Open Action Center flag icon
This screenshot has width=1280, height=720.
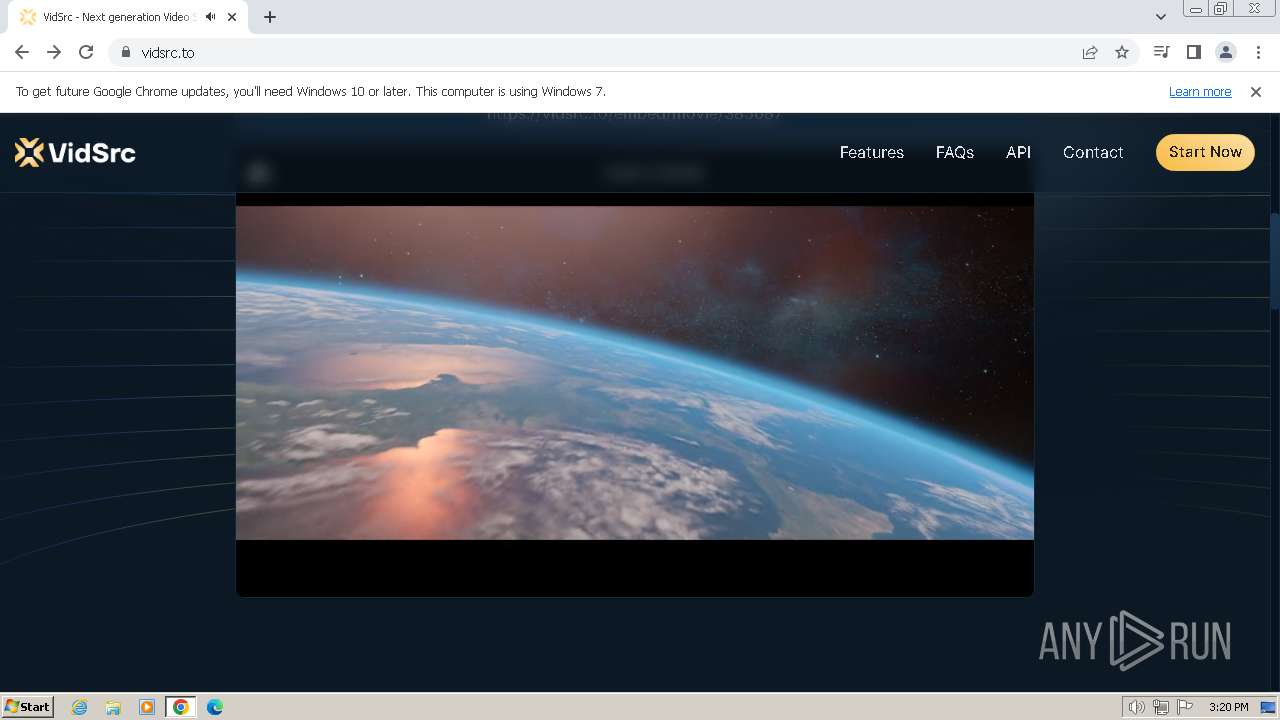tap(1185, 707)
